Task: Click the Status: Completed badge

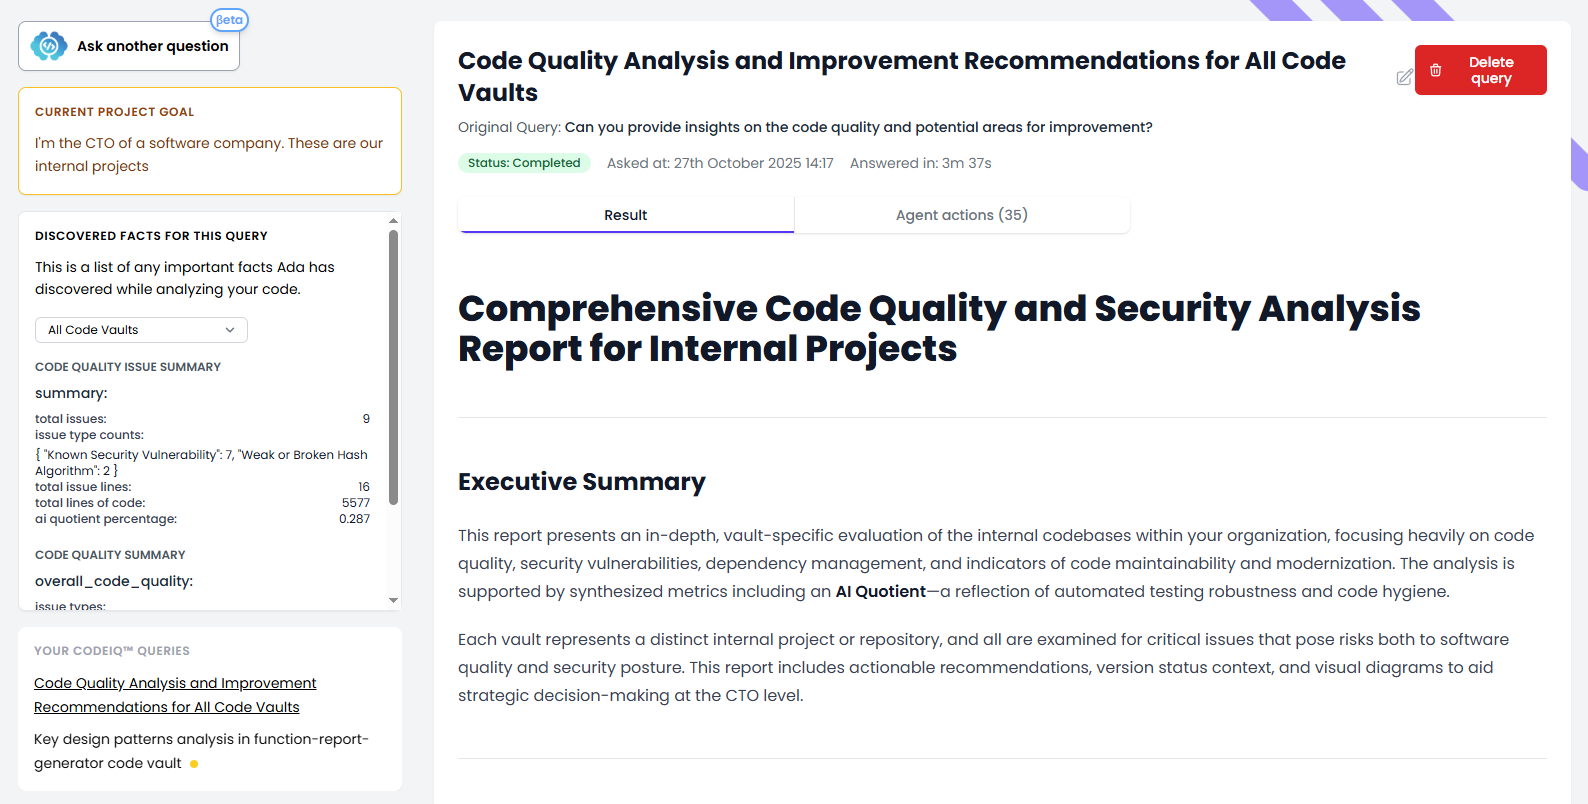Action: pos(524,163)
